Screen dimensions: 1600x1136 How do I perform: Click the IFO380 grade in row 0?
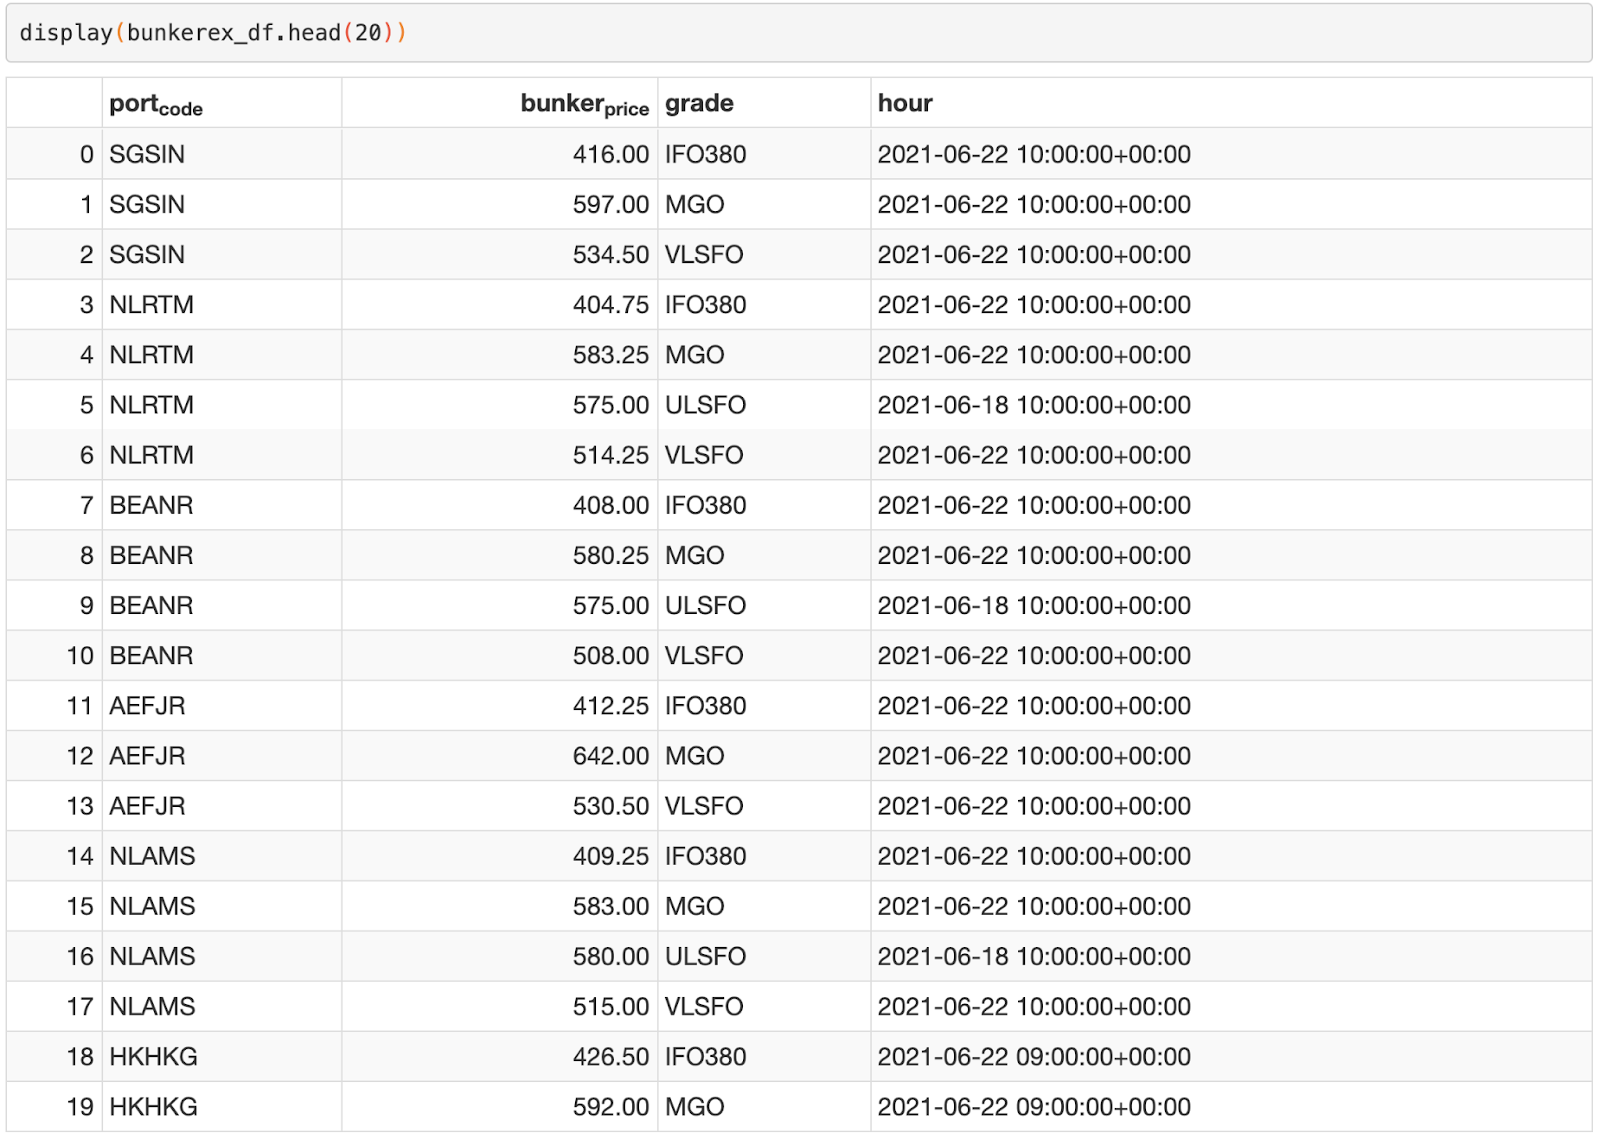point(705,154)
